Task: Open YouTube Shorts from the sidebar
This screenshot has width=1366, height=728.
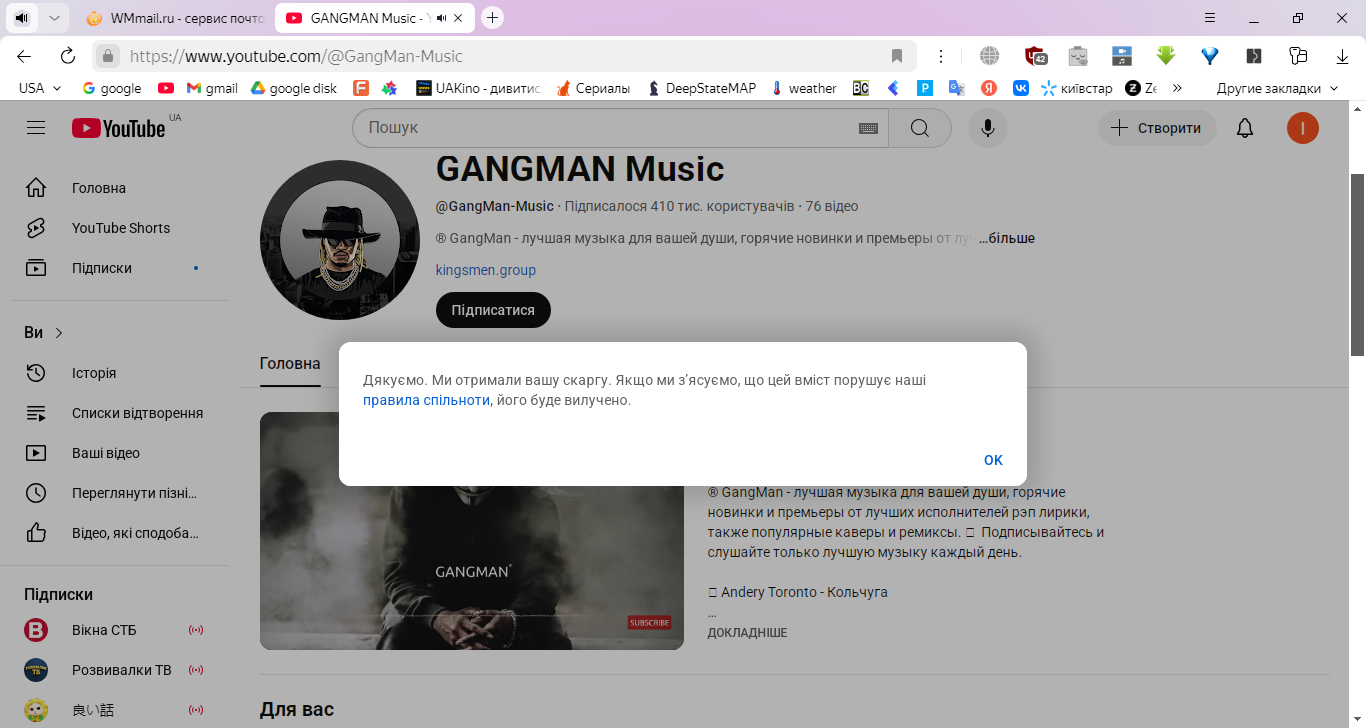Action: click(x=120, y=228)
